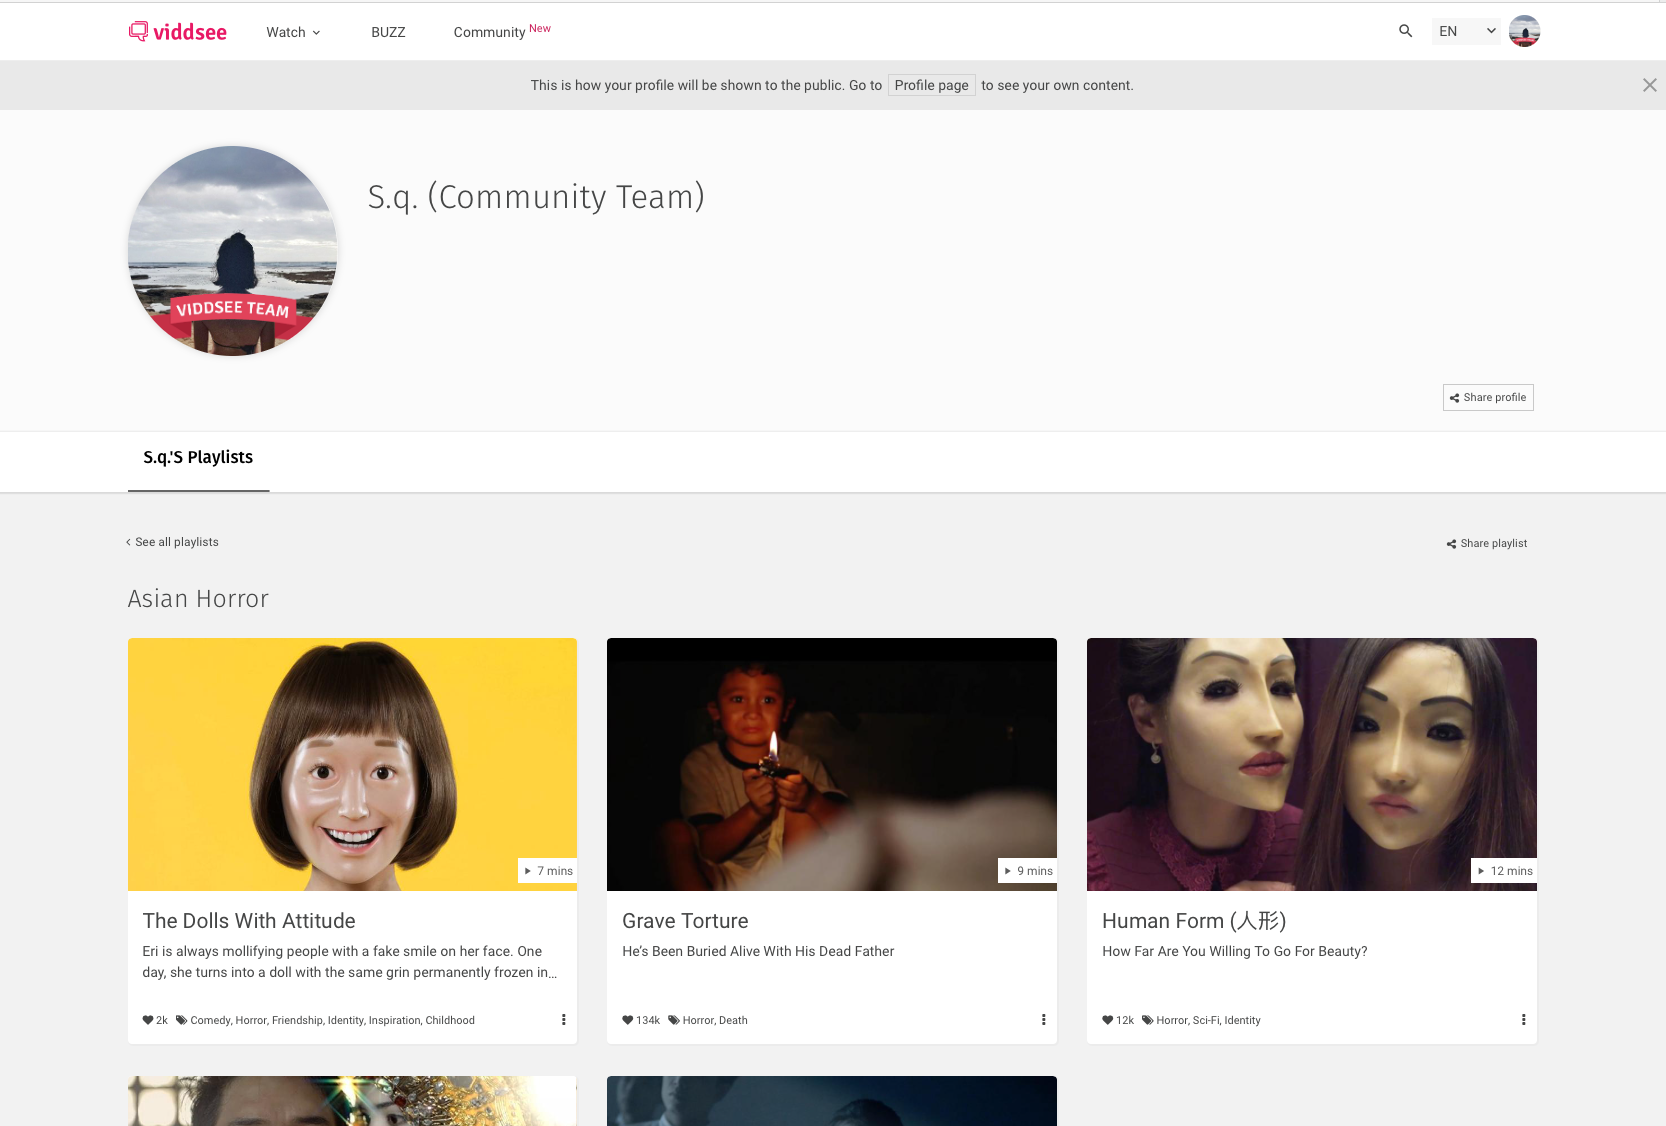The width and height of the screenshot is (1666, 1126).
Task: Expand the Watch dropdown menu
Action: pos(293,32)
